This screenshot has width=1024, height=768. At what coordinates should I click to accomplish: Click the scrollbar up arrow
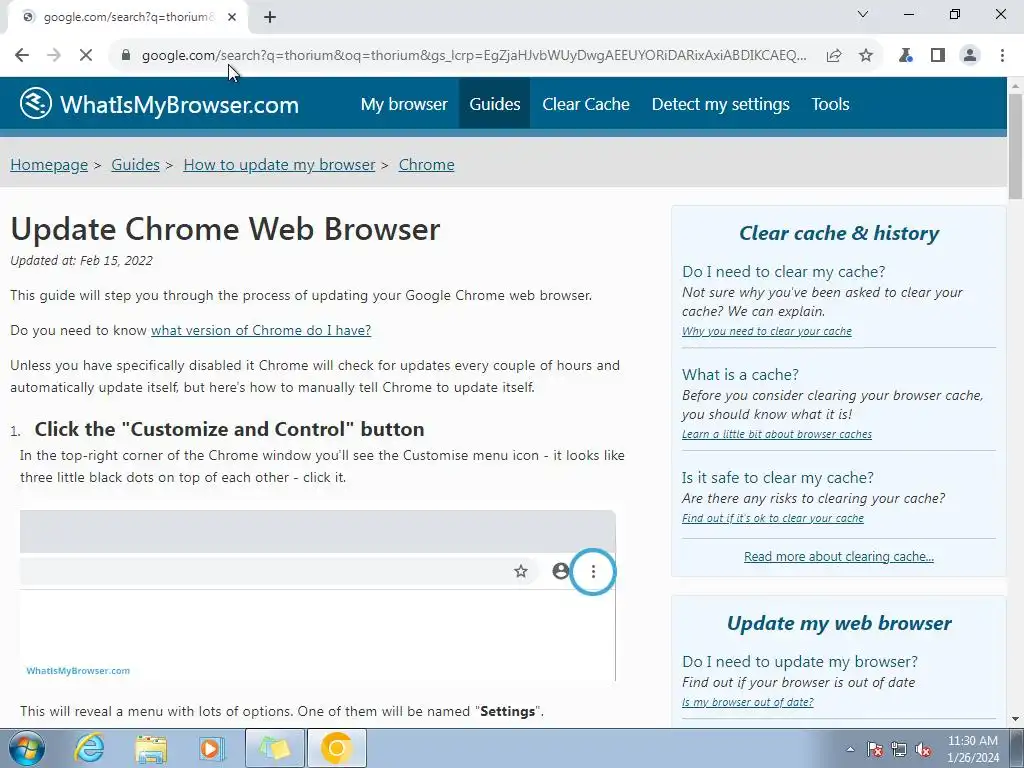[x=1016, y=86]
